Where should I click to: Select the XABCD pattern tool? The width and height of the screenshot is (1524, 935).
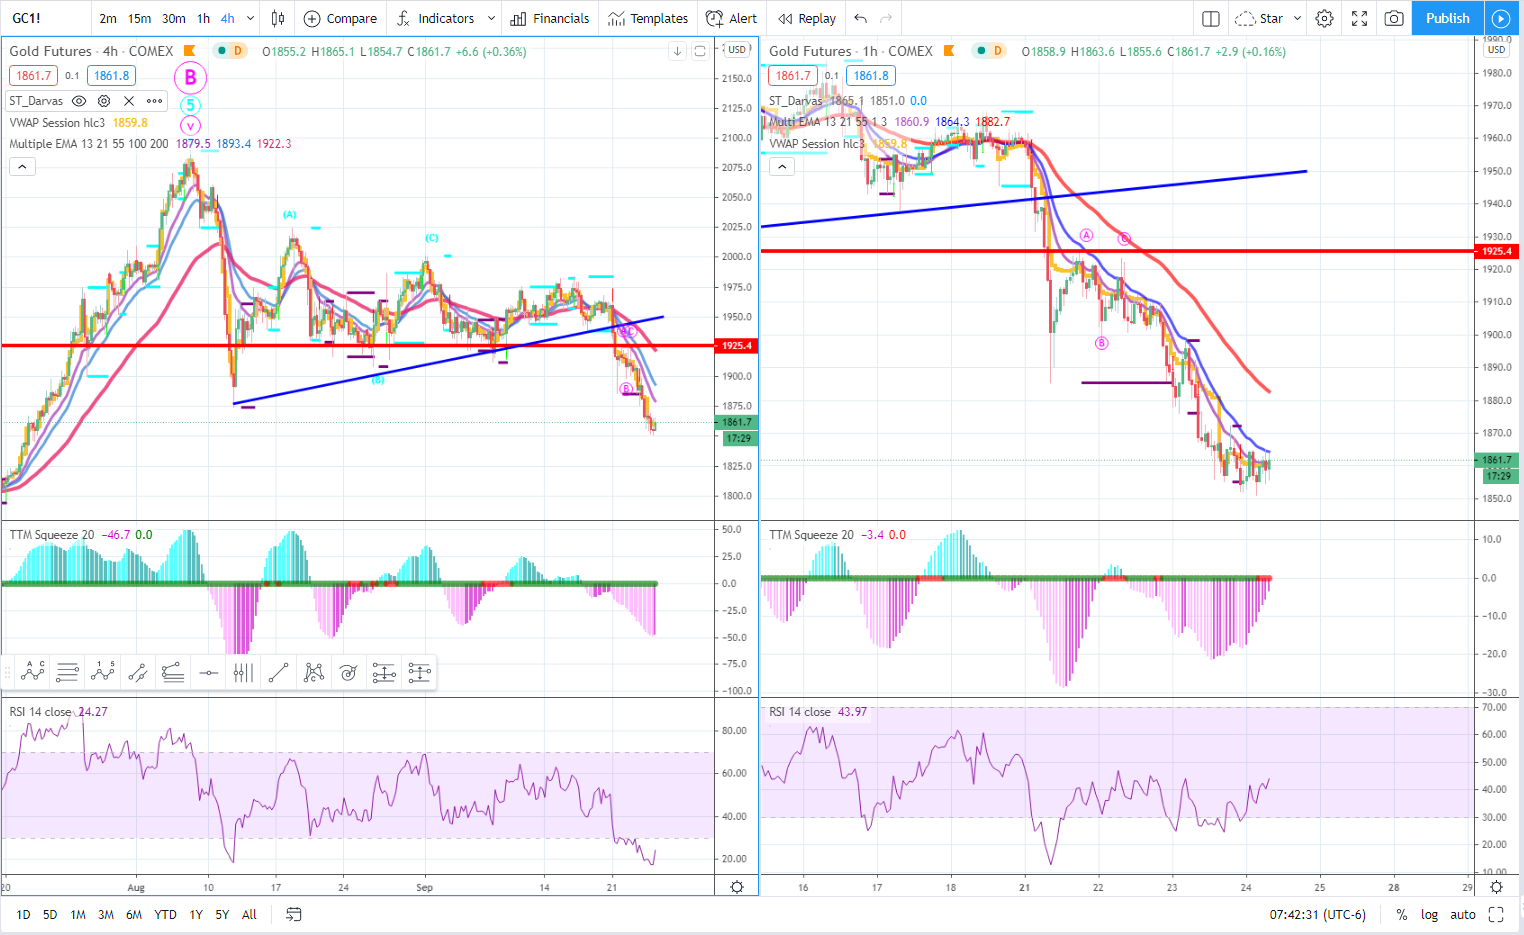(314, 673)
